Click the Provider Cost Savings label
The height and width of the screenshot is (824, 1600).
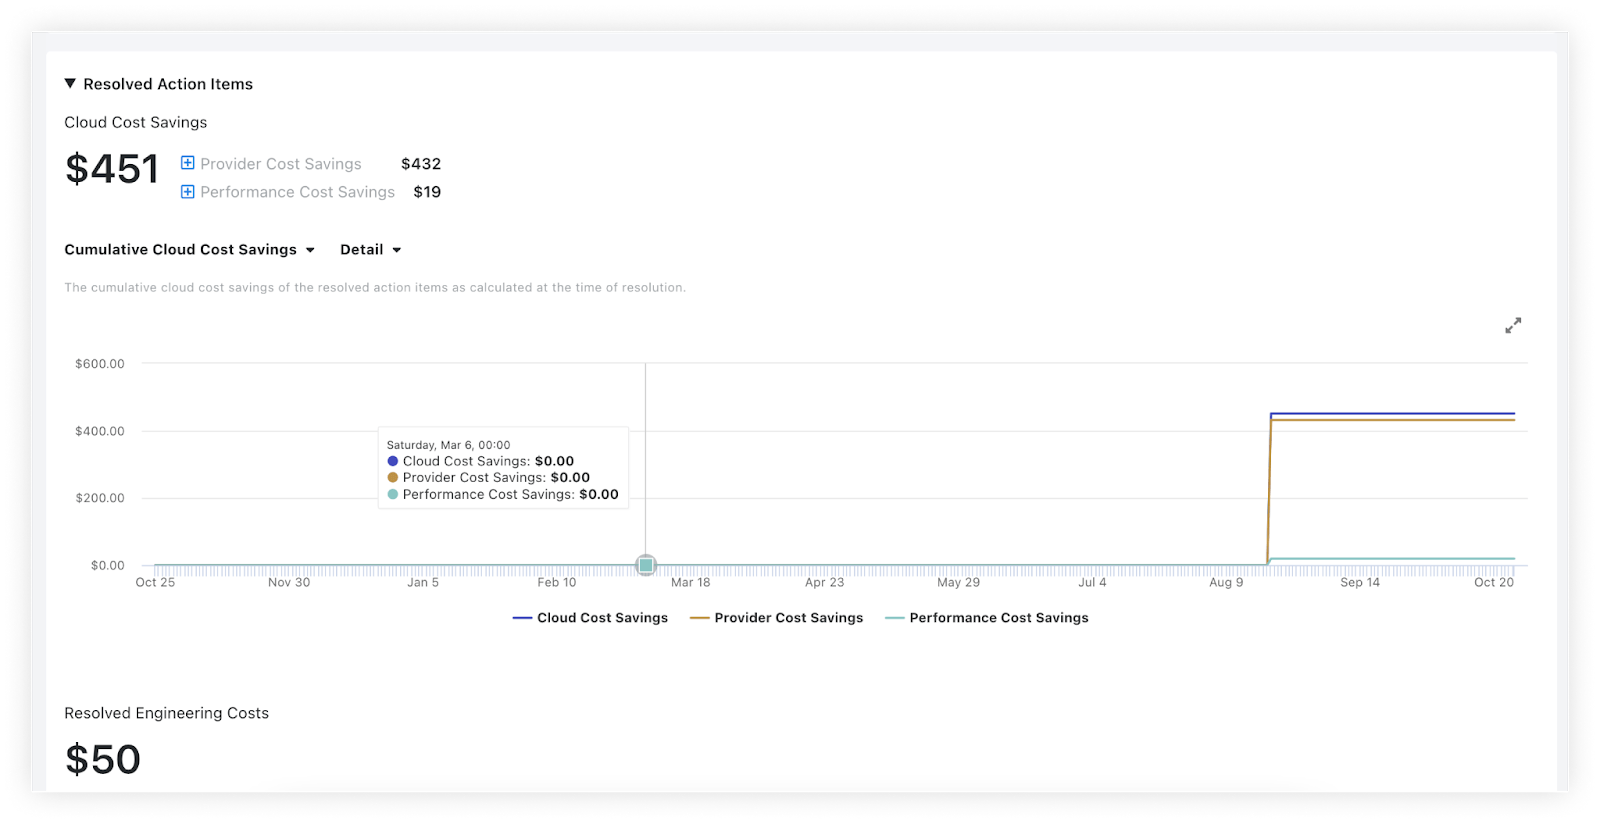(281, 164)
